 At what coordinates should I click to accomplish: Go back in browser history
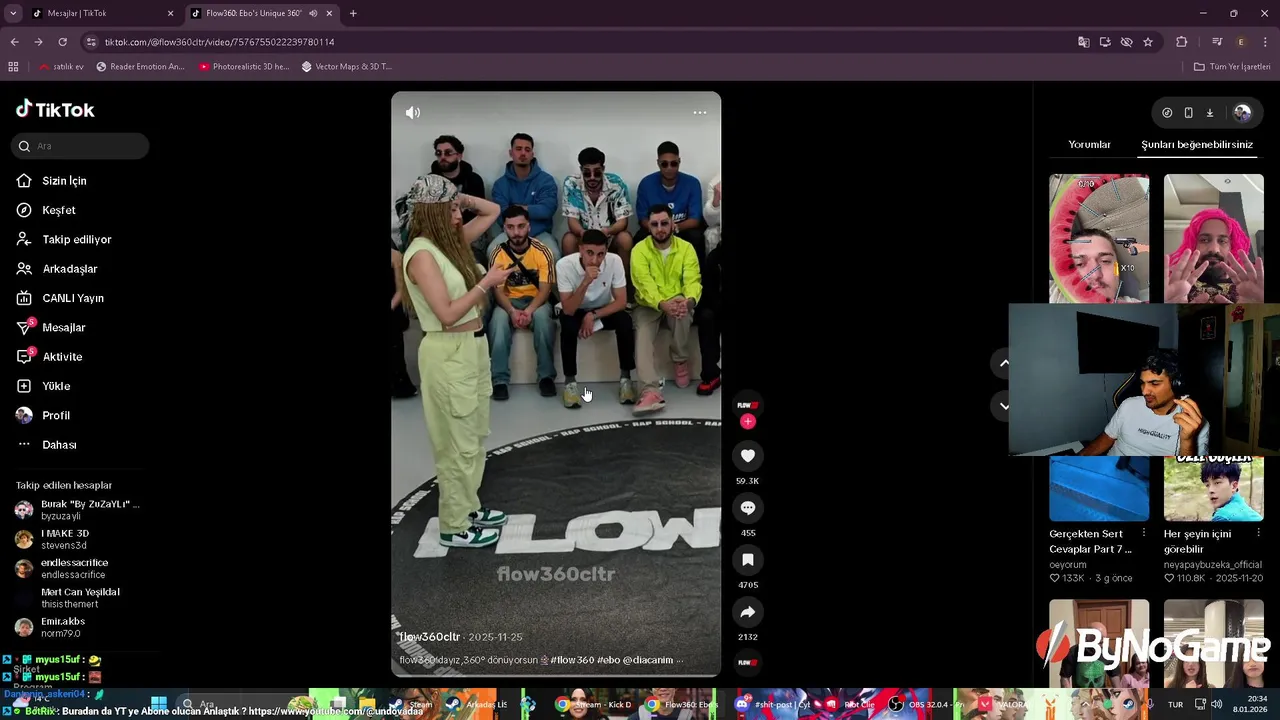(x=14, y=42)
